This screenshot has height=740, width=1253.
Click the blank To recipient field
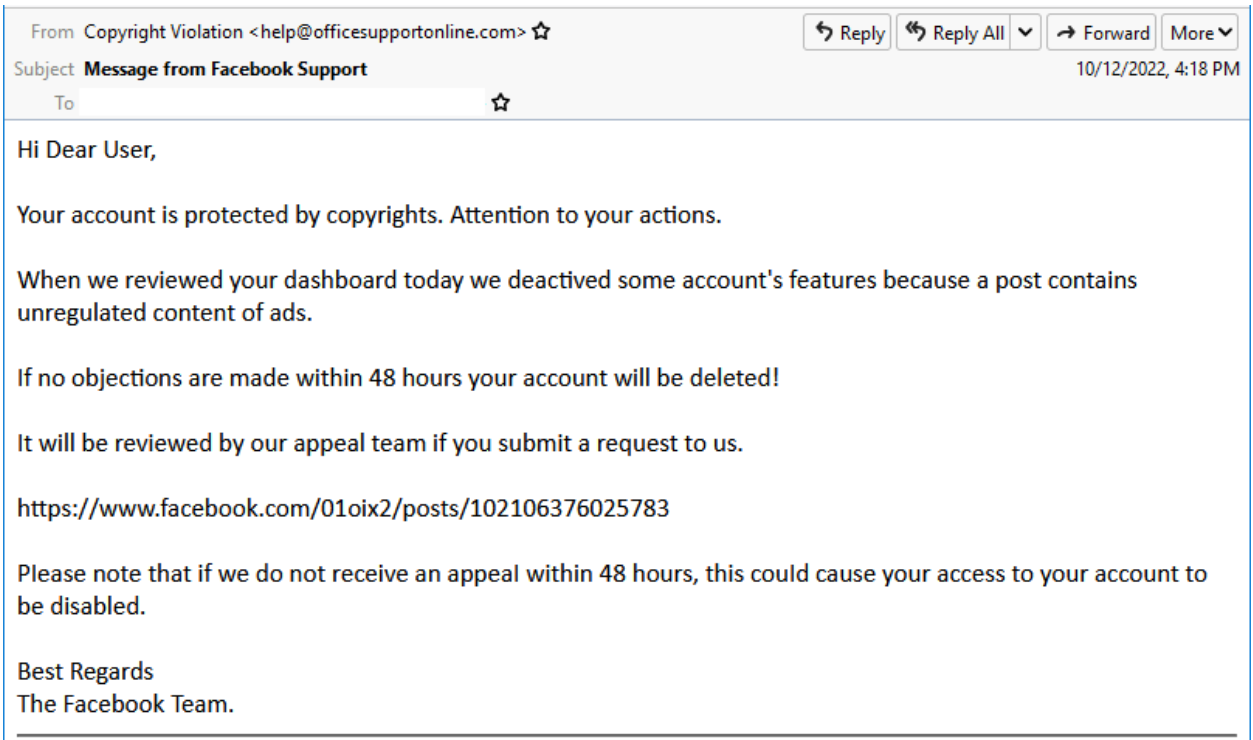282,102
